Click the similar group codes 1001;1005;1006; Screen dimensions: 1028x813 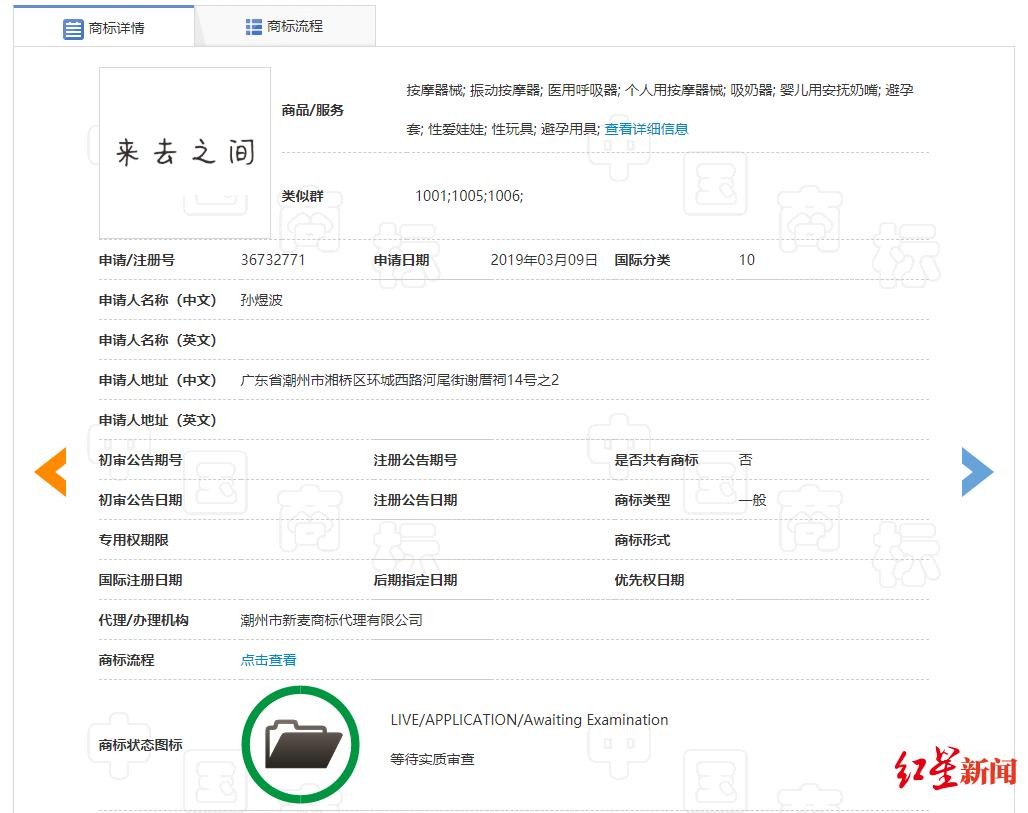[x=469, y=196]
